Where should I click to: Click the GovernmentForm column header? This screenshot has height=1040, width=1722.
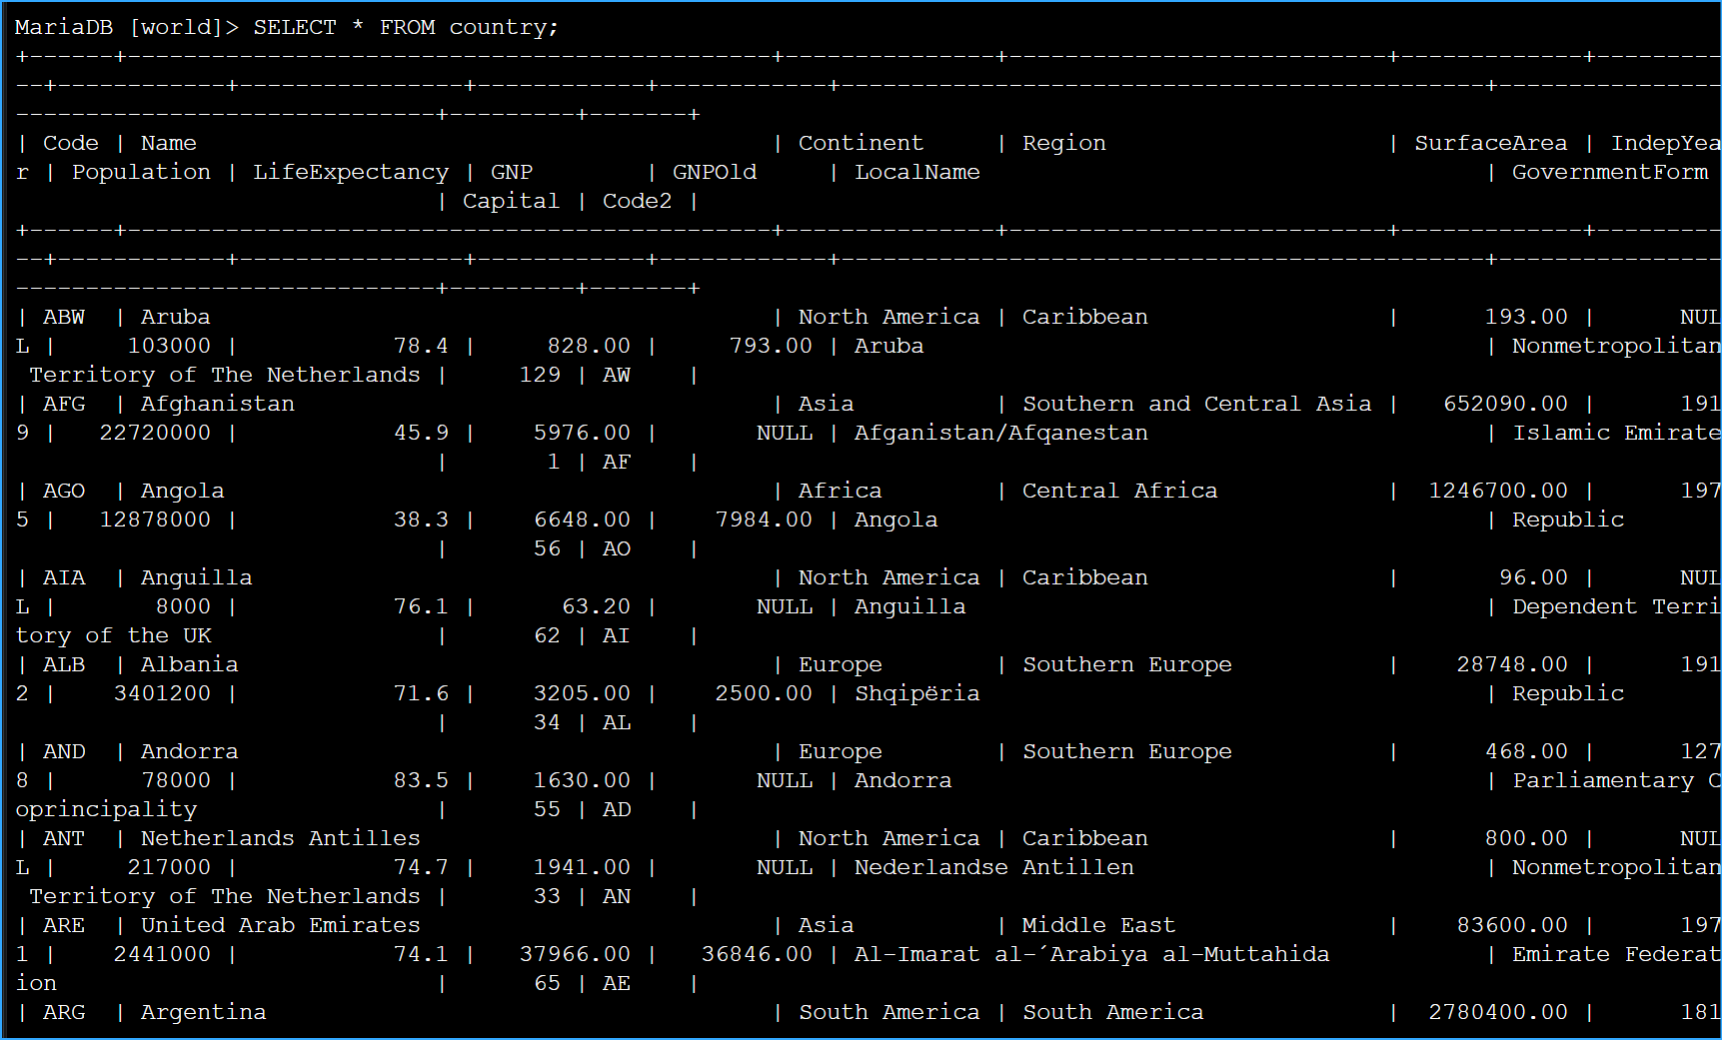pyautogui.click(x=1609, y=172)
